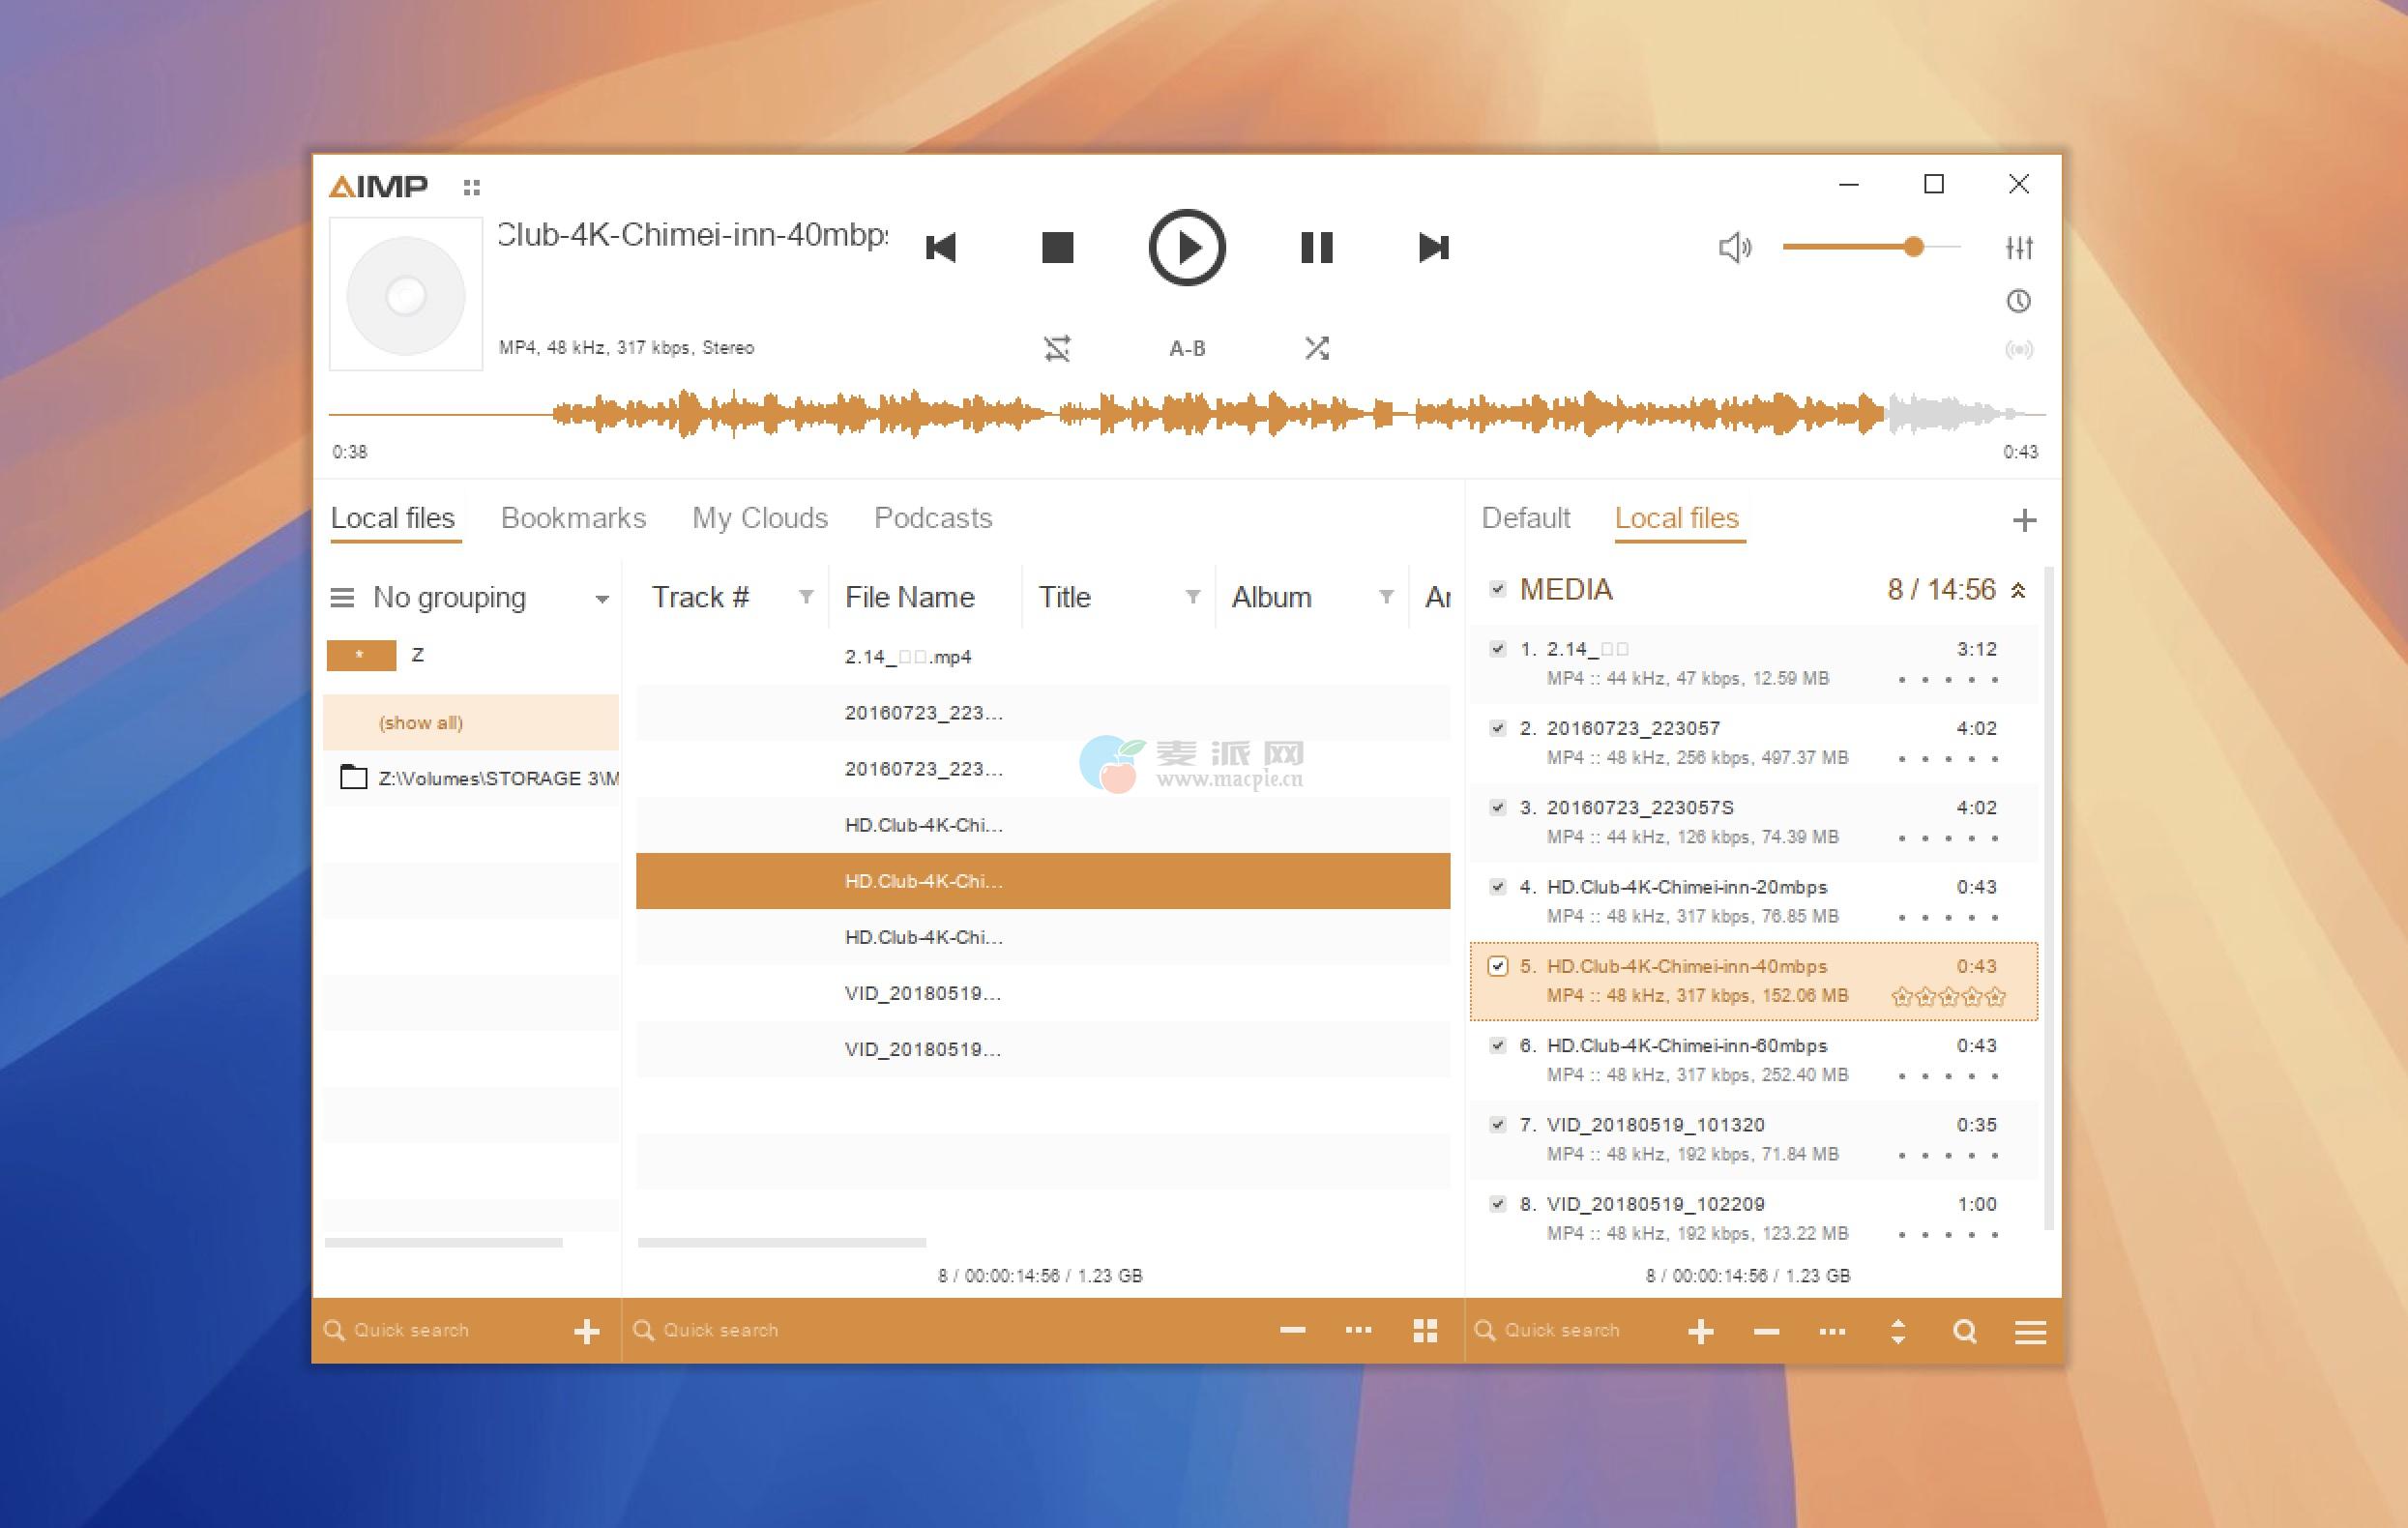Image resolution: width=2408 pixels, height=1528 pixels.
Task: Add files to playlist with plus icon
Action: [x=1700, y=1331]
